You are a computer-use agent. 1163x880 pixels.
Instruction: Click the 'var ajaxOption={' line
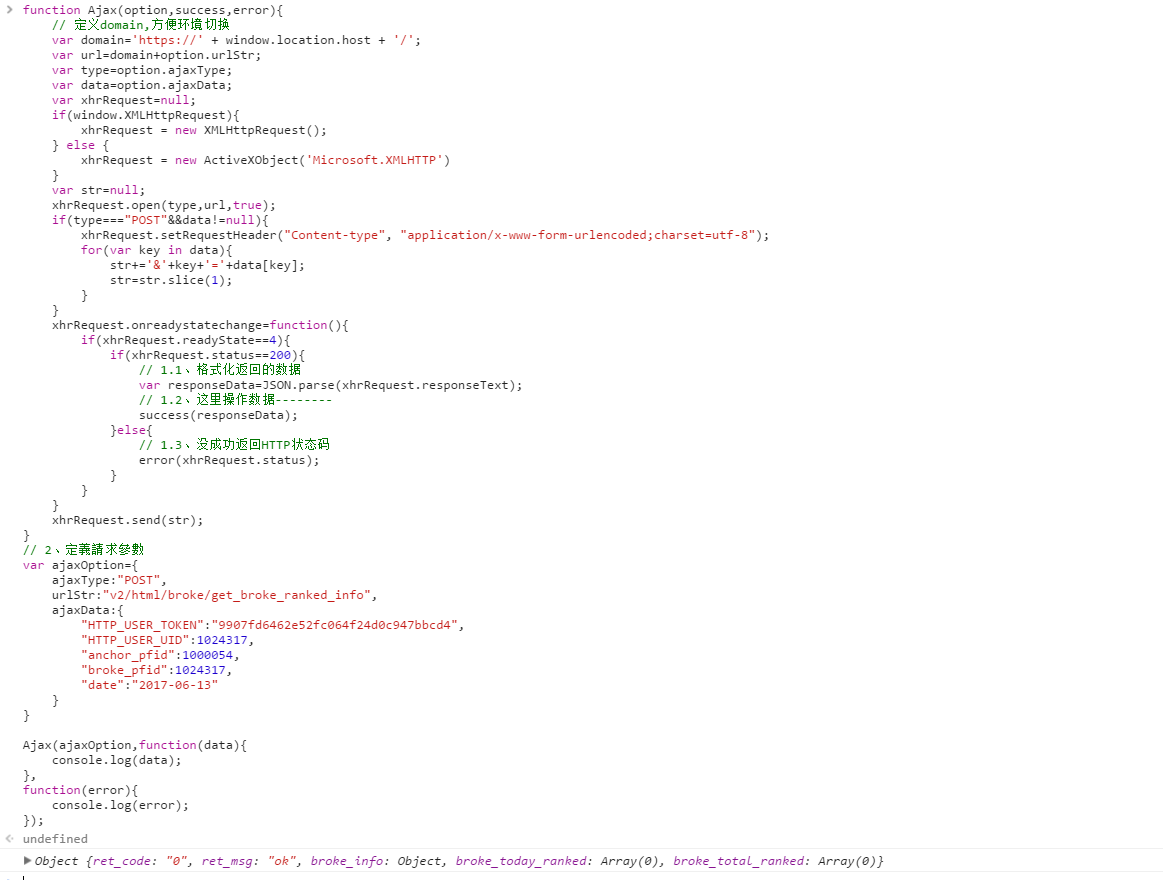80,565
